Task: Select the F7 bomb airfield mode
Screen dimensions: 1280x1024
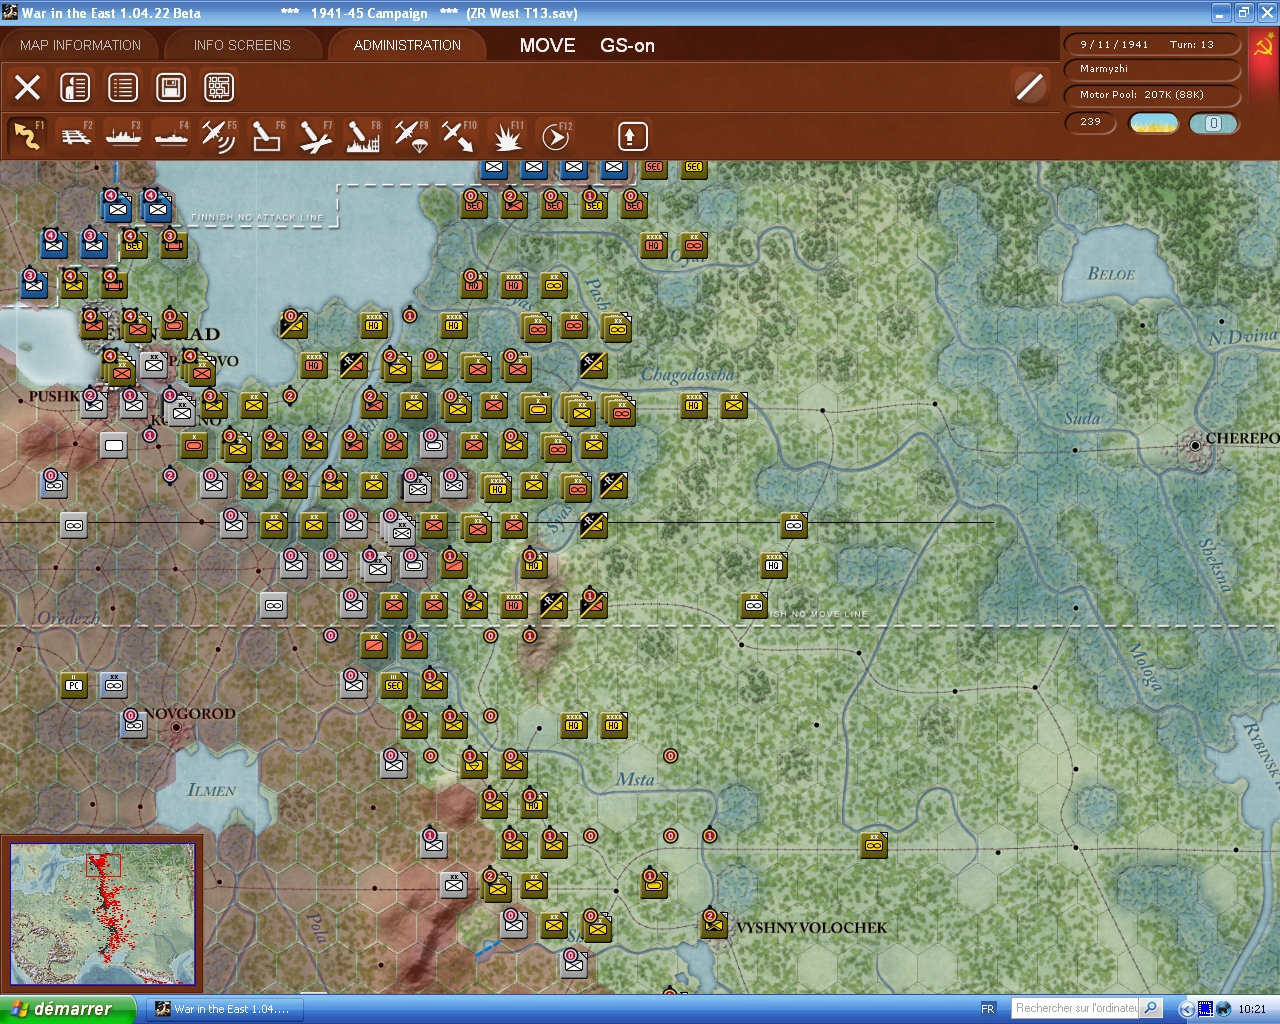Action: click(x=315, y=136)
